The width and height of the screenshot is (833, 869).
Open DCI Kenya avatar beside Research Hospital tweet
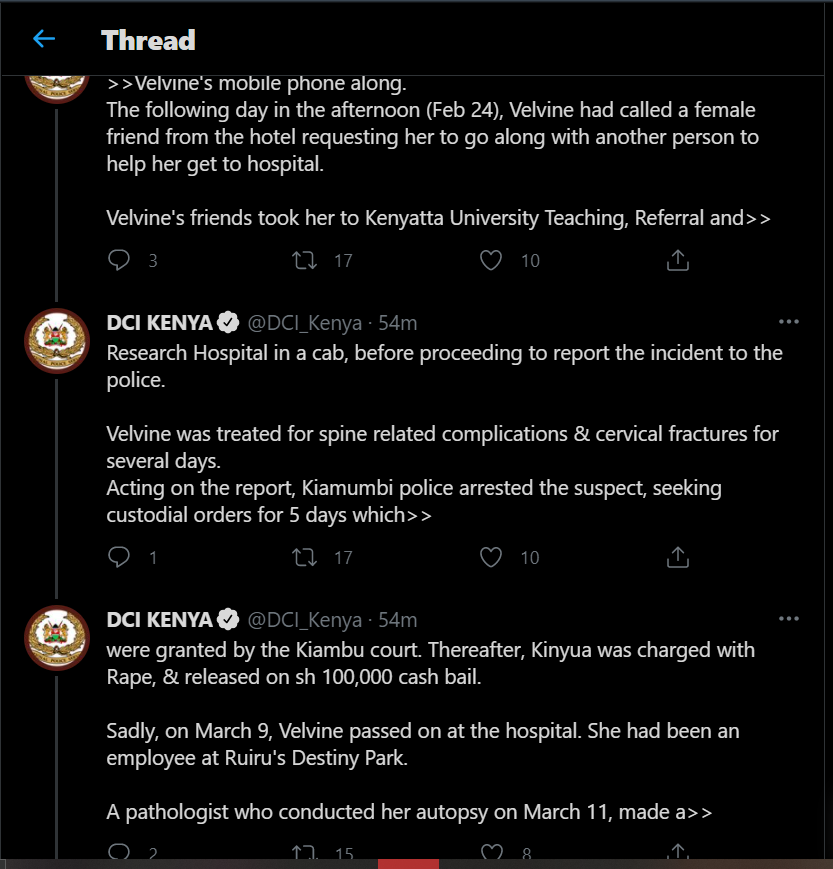tap(56, 343)
